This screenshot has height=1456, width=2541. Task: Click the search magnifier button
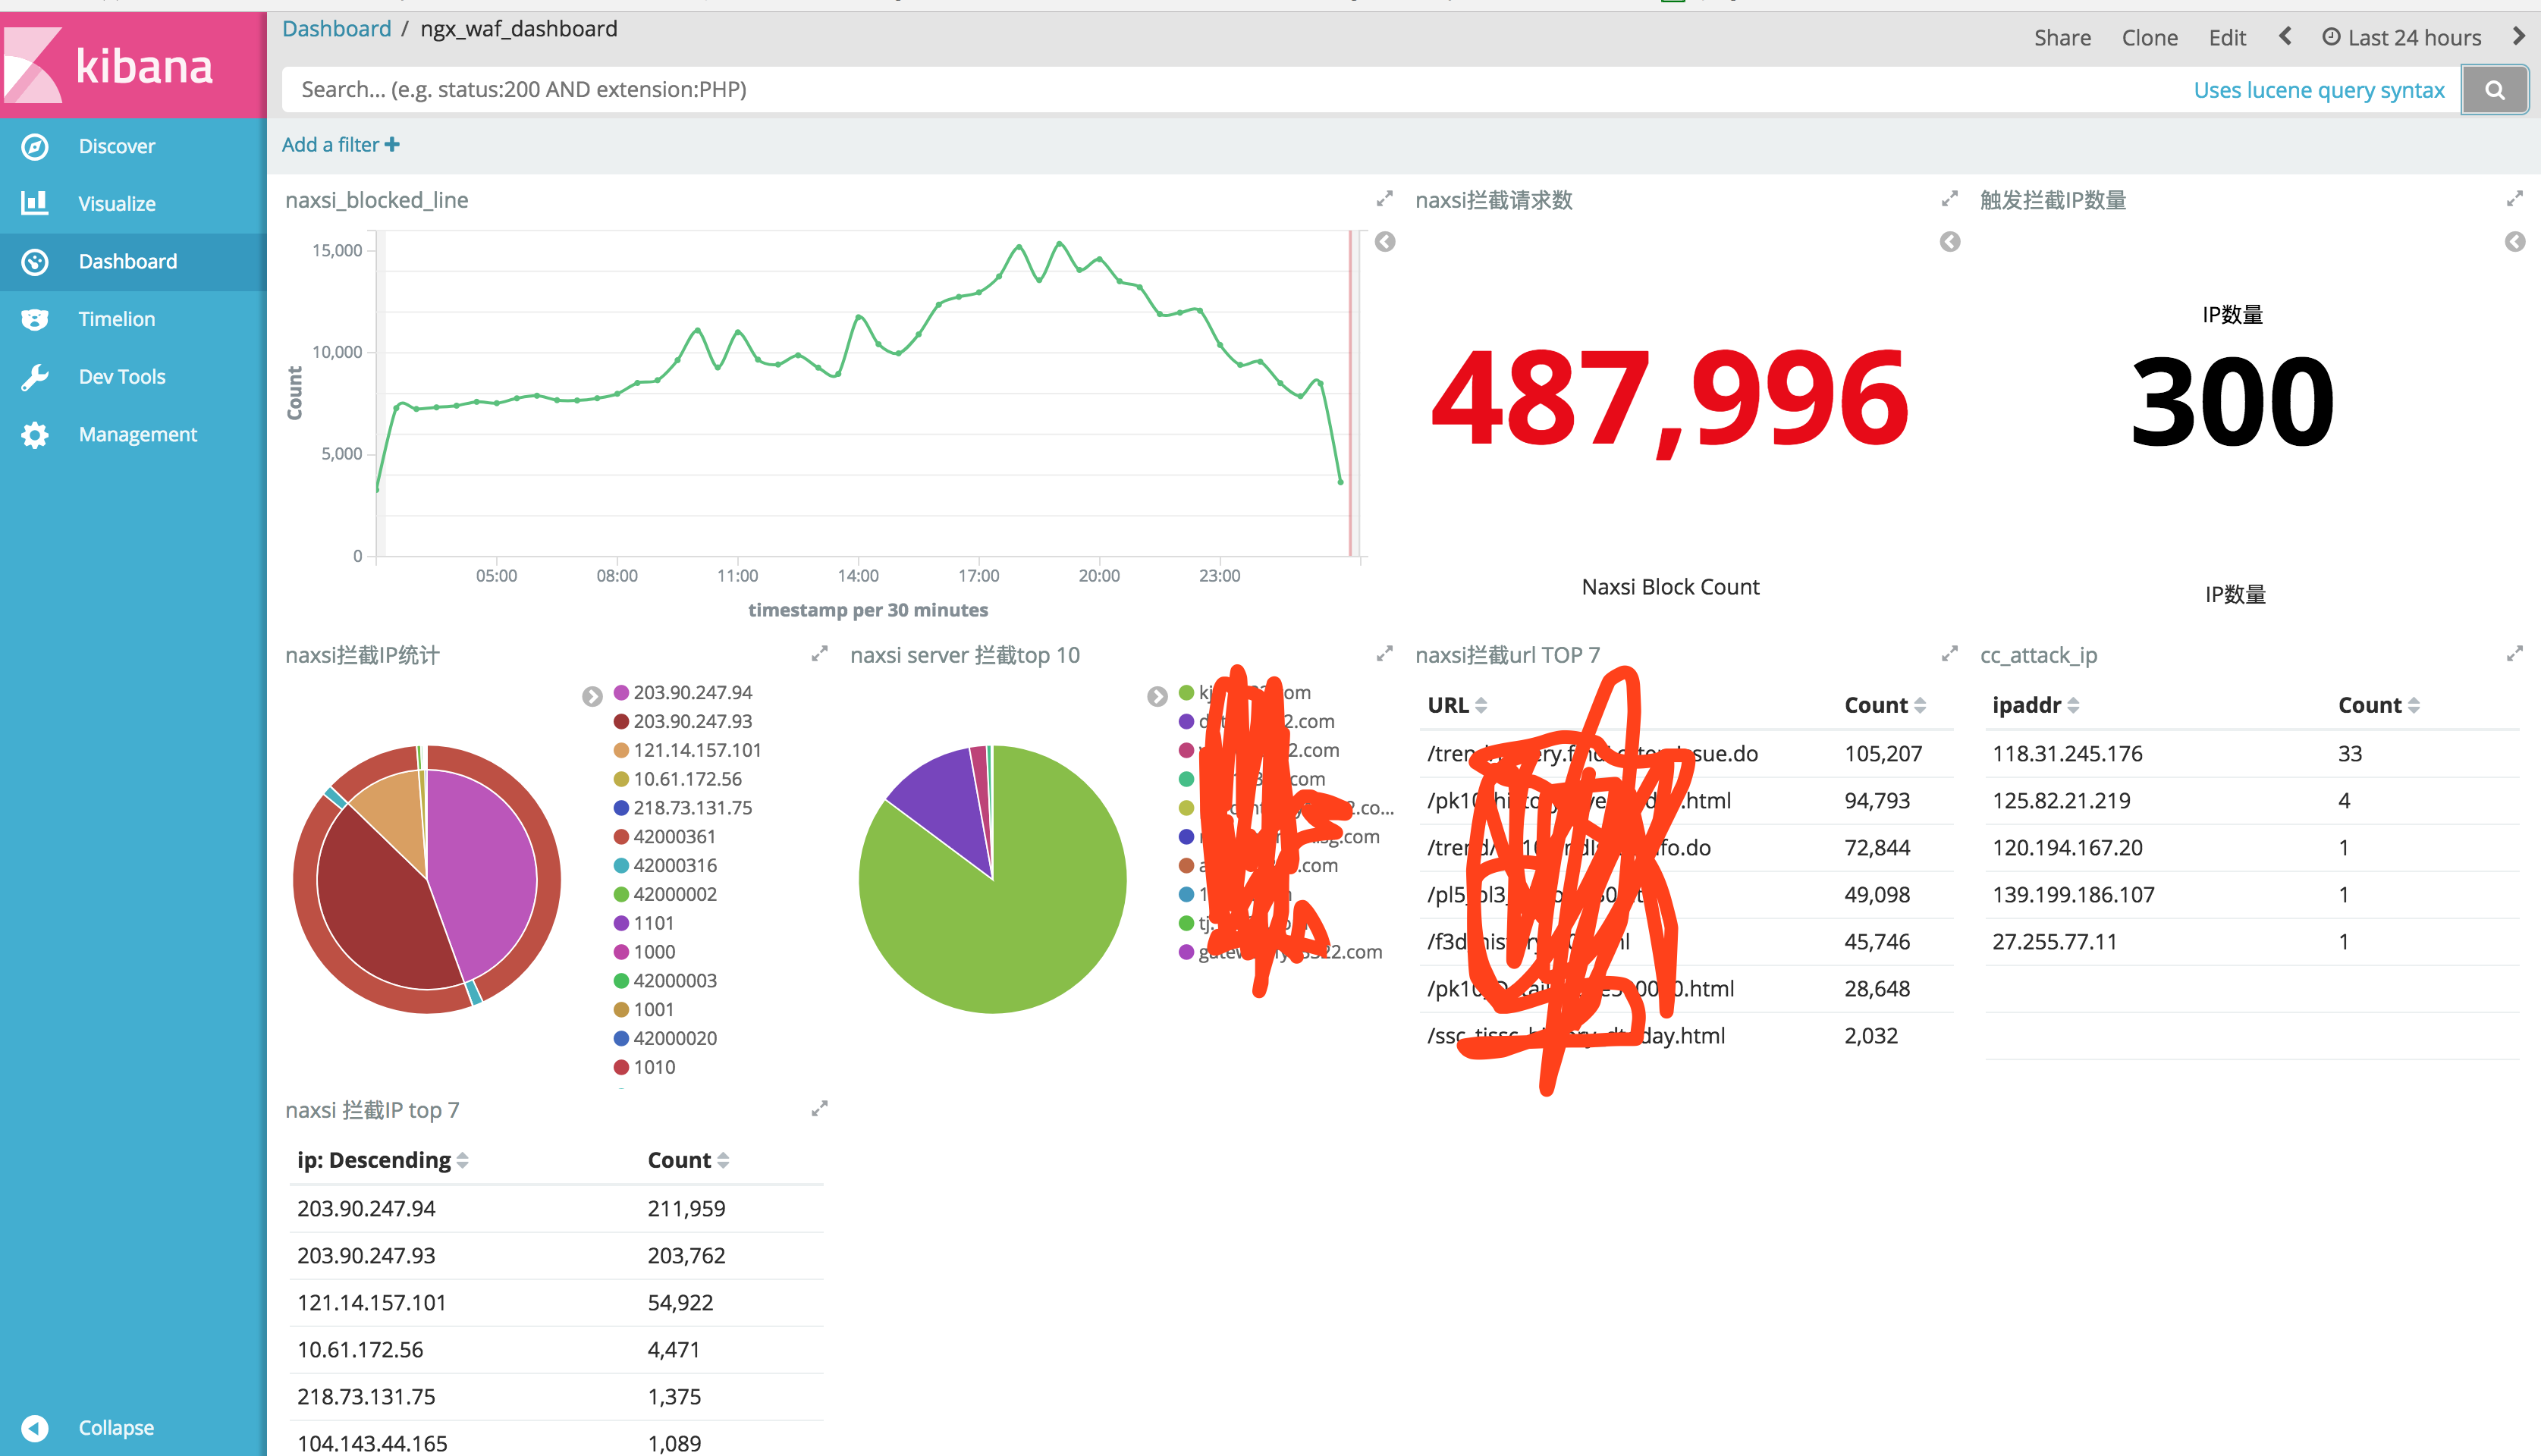pos(2494,90)
